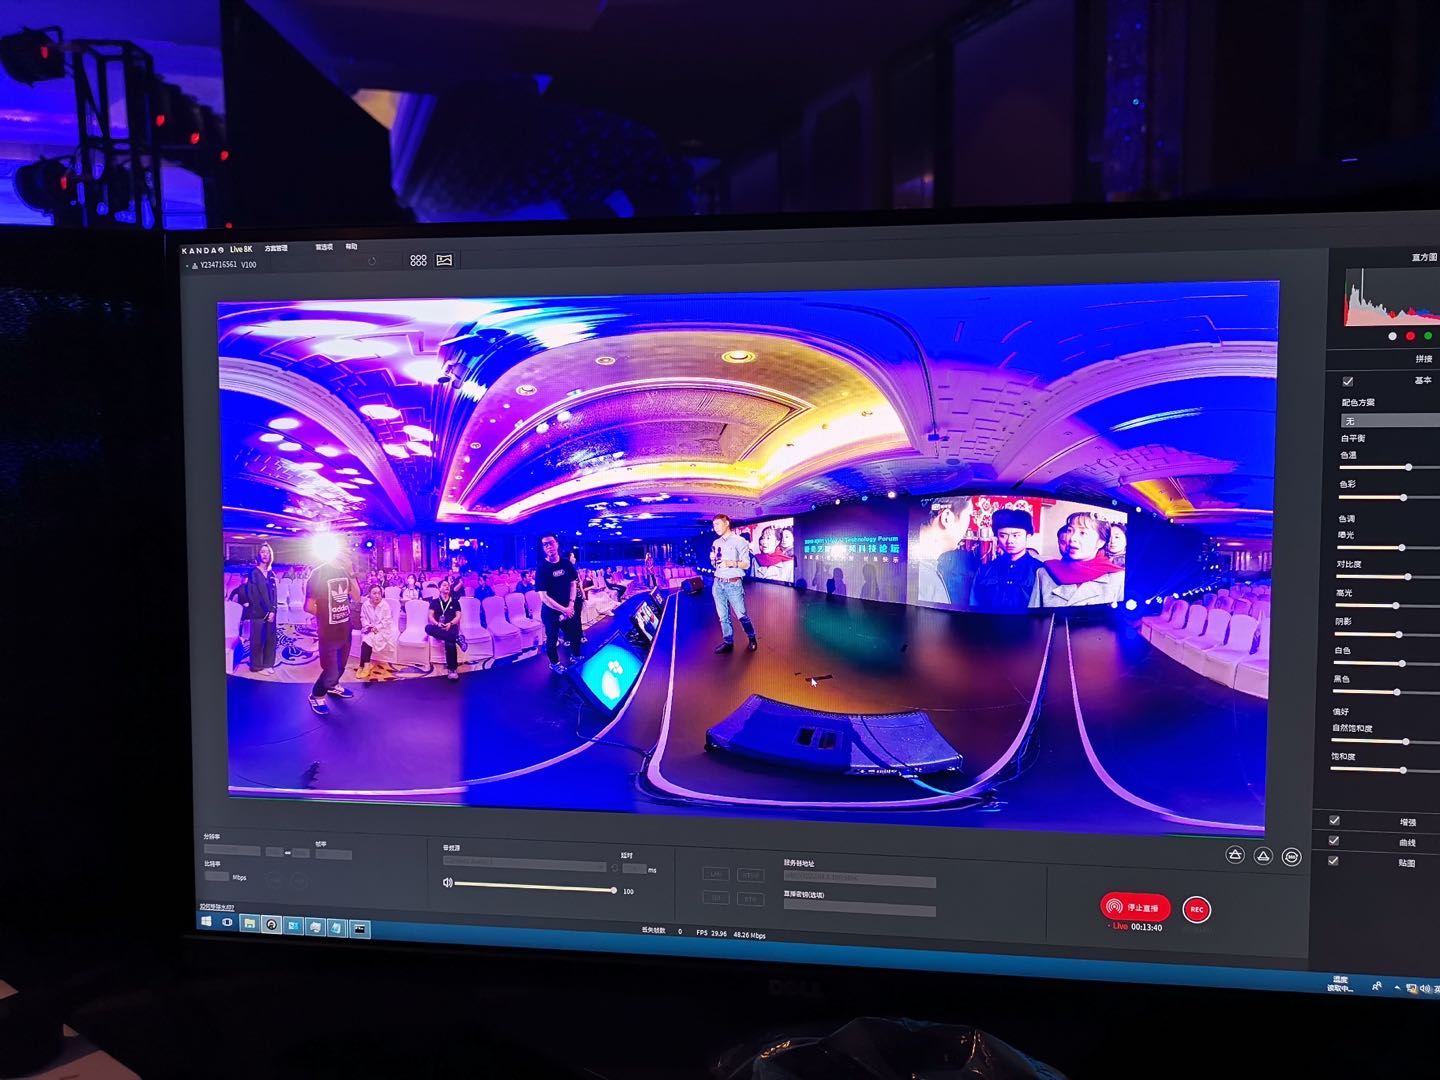Click the speaker volume icon
Screen dimensions: 1440x1080
pos(447,882)
